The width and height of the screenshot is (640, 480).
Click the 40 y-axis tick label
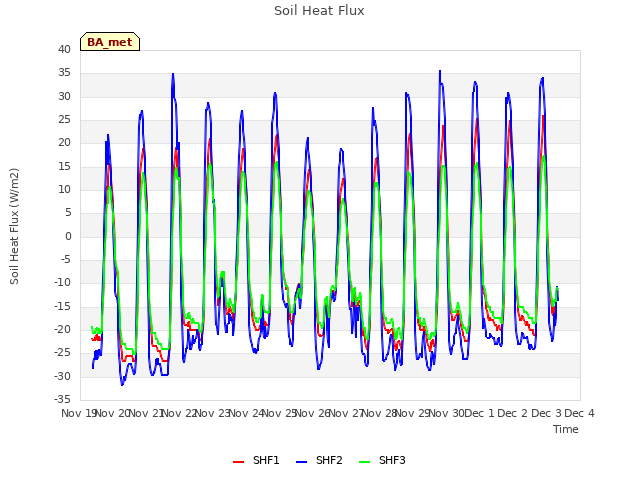point(64,49)
